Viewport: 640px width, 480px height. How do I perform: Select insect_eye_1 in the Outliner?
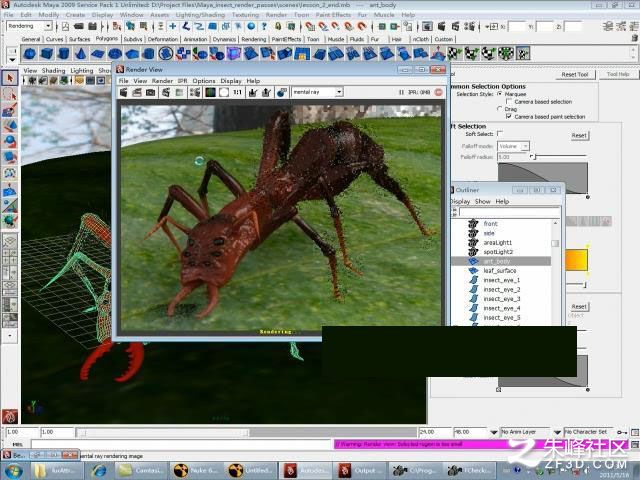tap(502, 280)
